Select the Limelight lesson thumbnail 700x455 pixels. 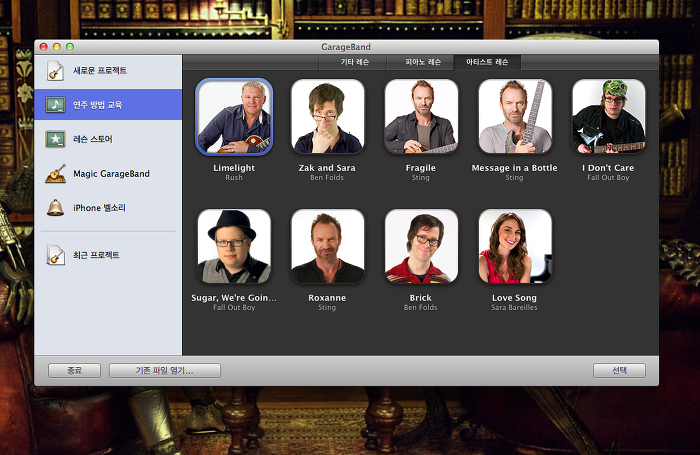coord(234,117)
